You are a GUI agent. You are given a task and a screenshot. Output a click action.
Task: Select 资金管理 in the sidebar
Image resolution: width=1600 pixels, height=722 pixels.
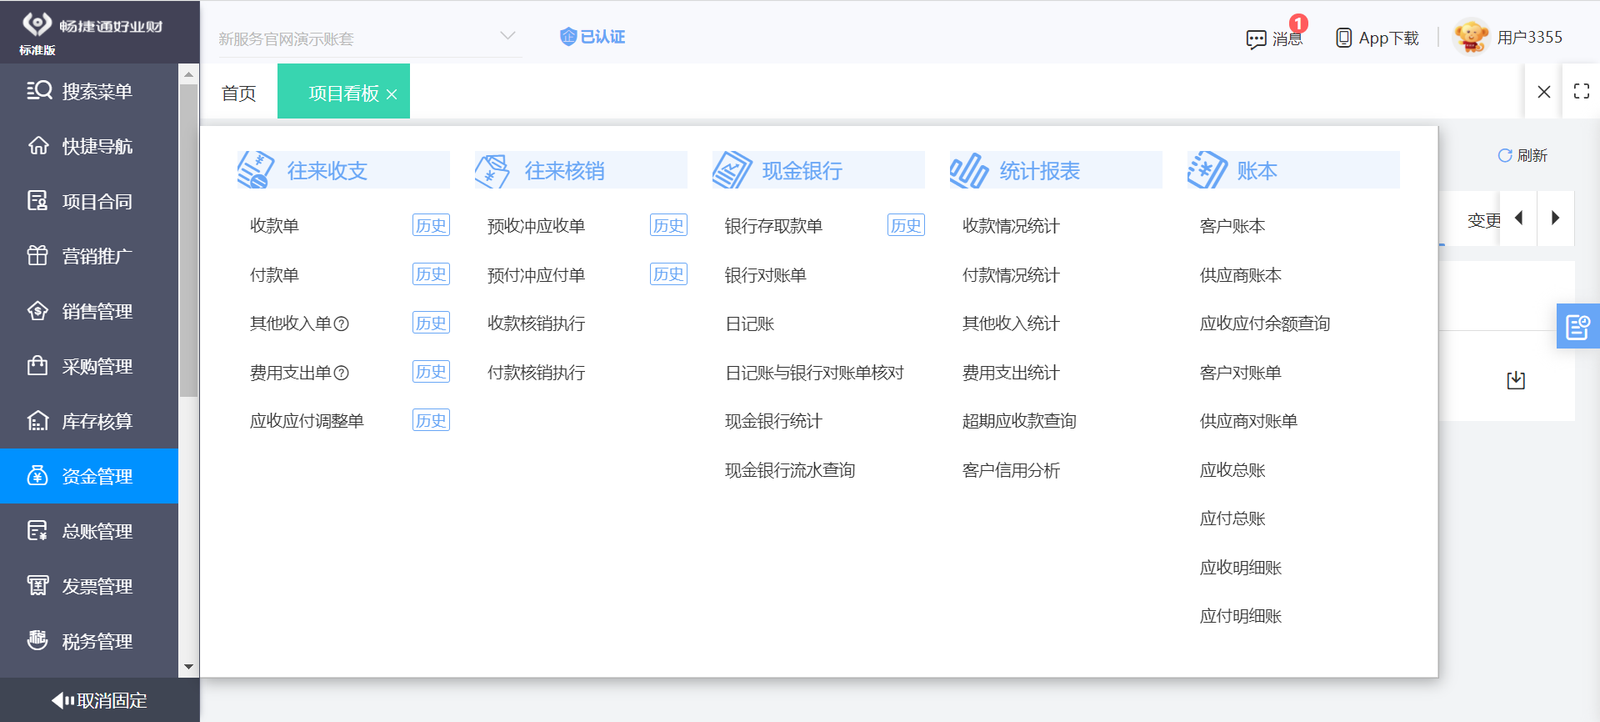point(89,476)
